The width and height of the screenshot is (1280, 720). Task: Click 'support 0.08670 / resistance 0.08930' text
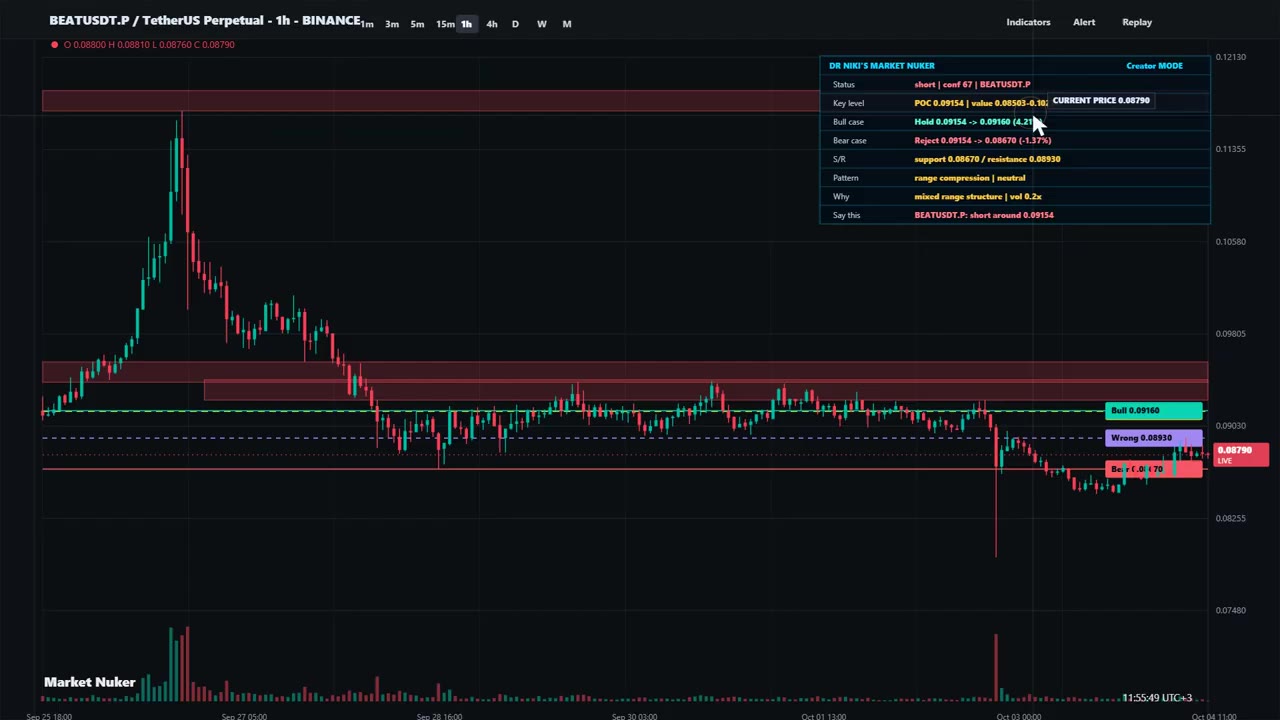coord(987,159)
